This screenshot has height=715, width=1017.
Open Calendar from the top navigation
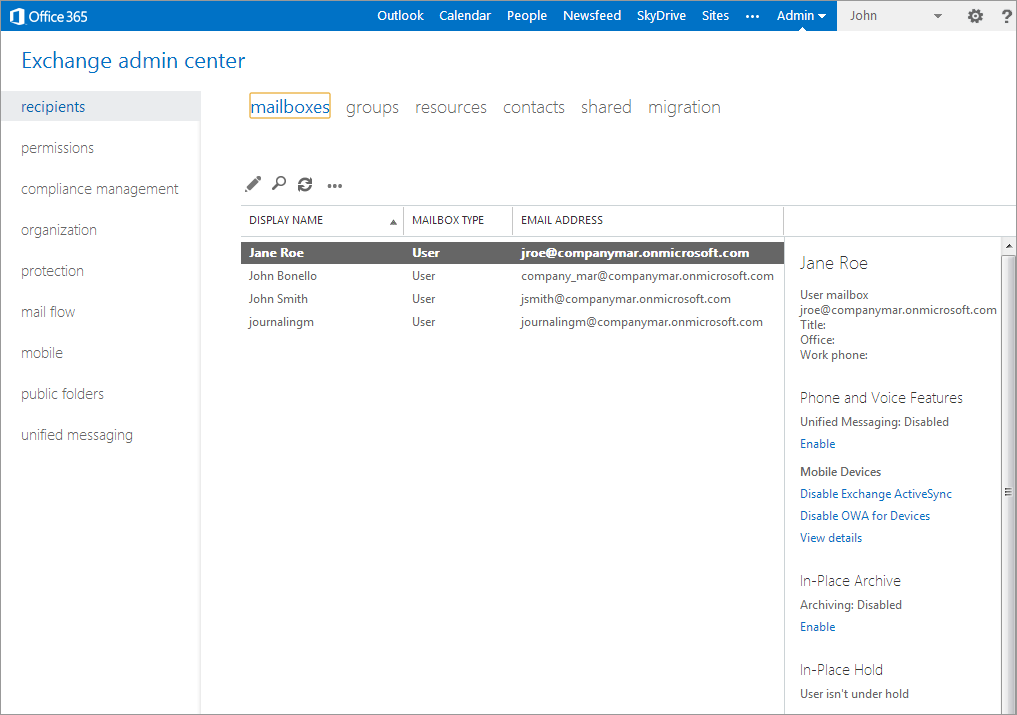pos(464,15)
